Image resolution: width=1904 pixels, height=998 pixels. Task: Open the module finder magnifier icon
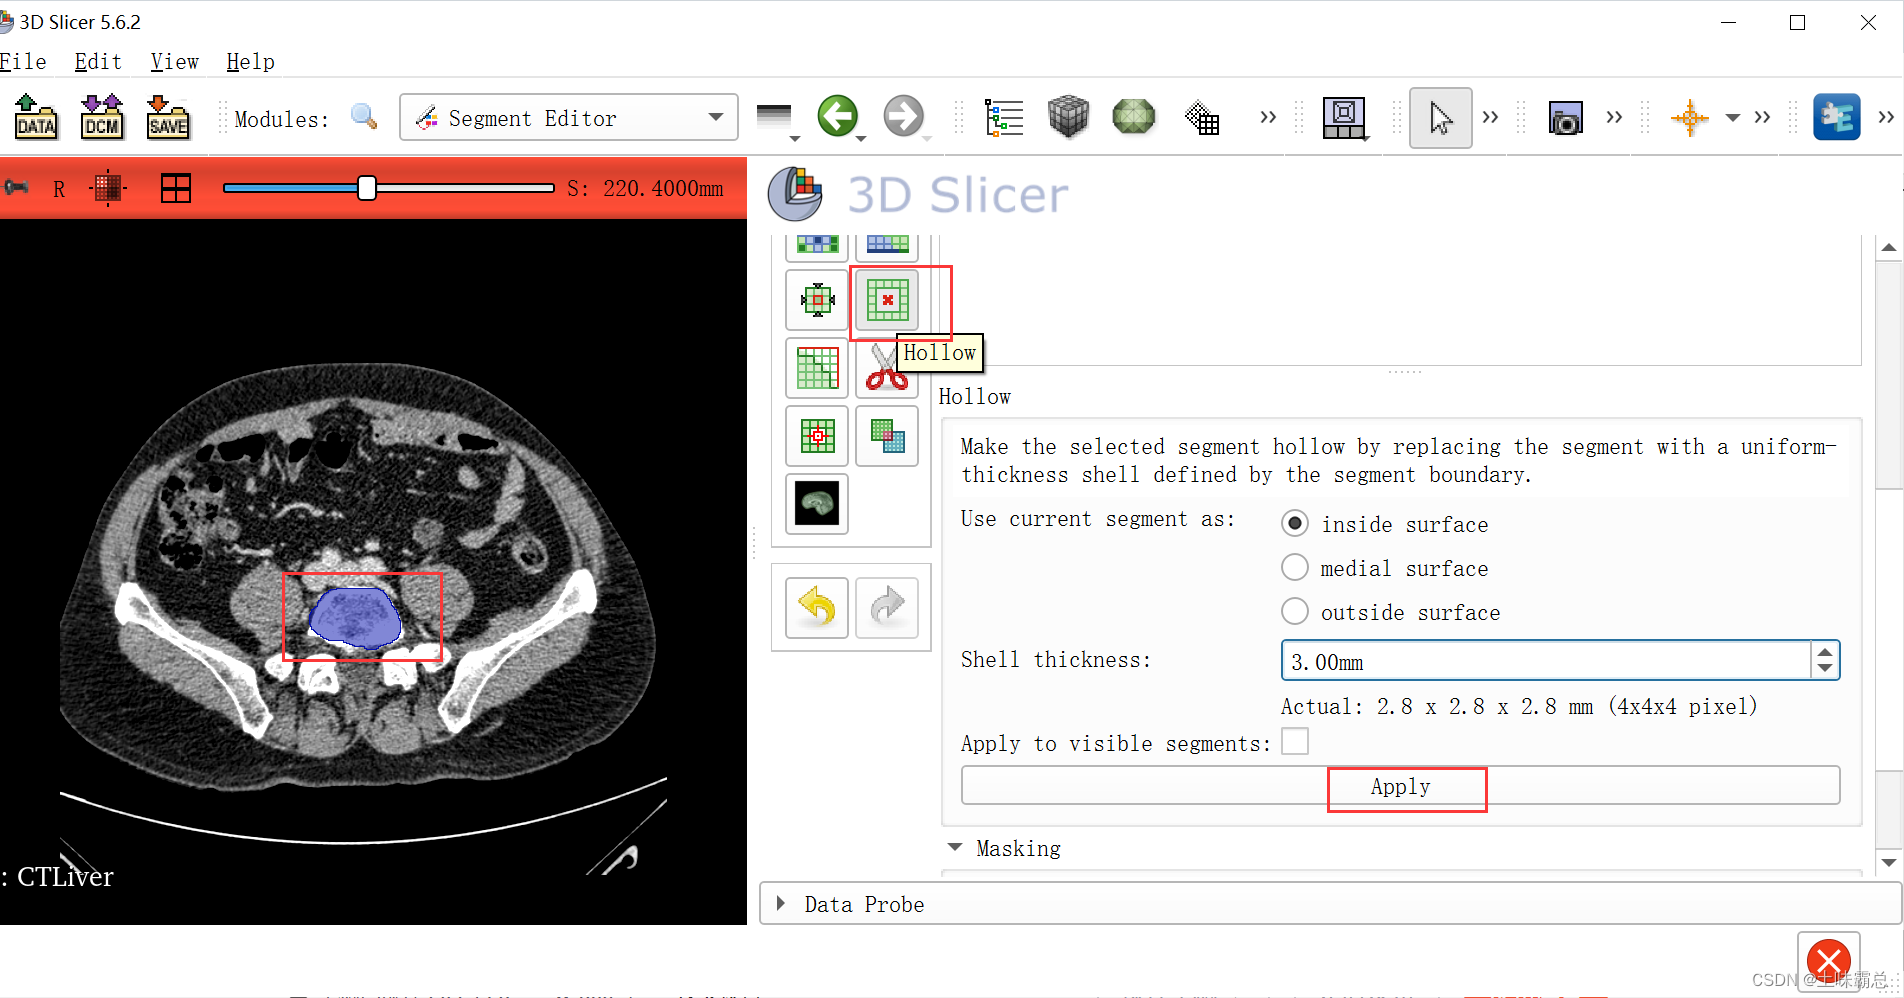(x=365, y=117)
